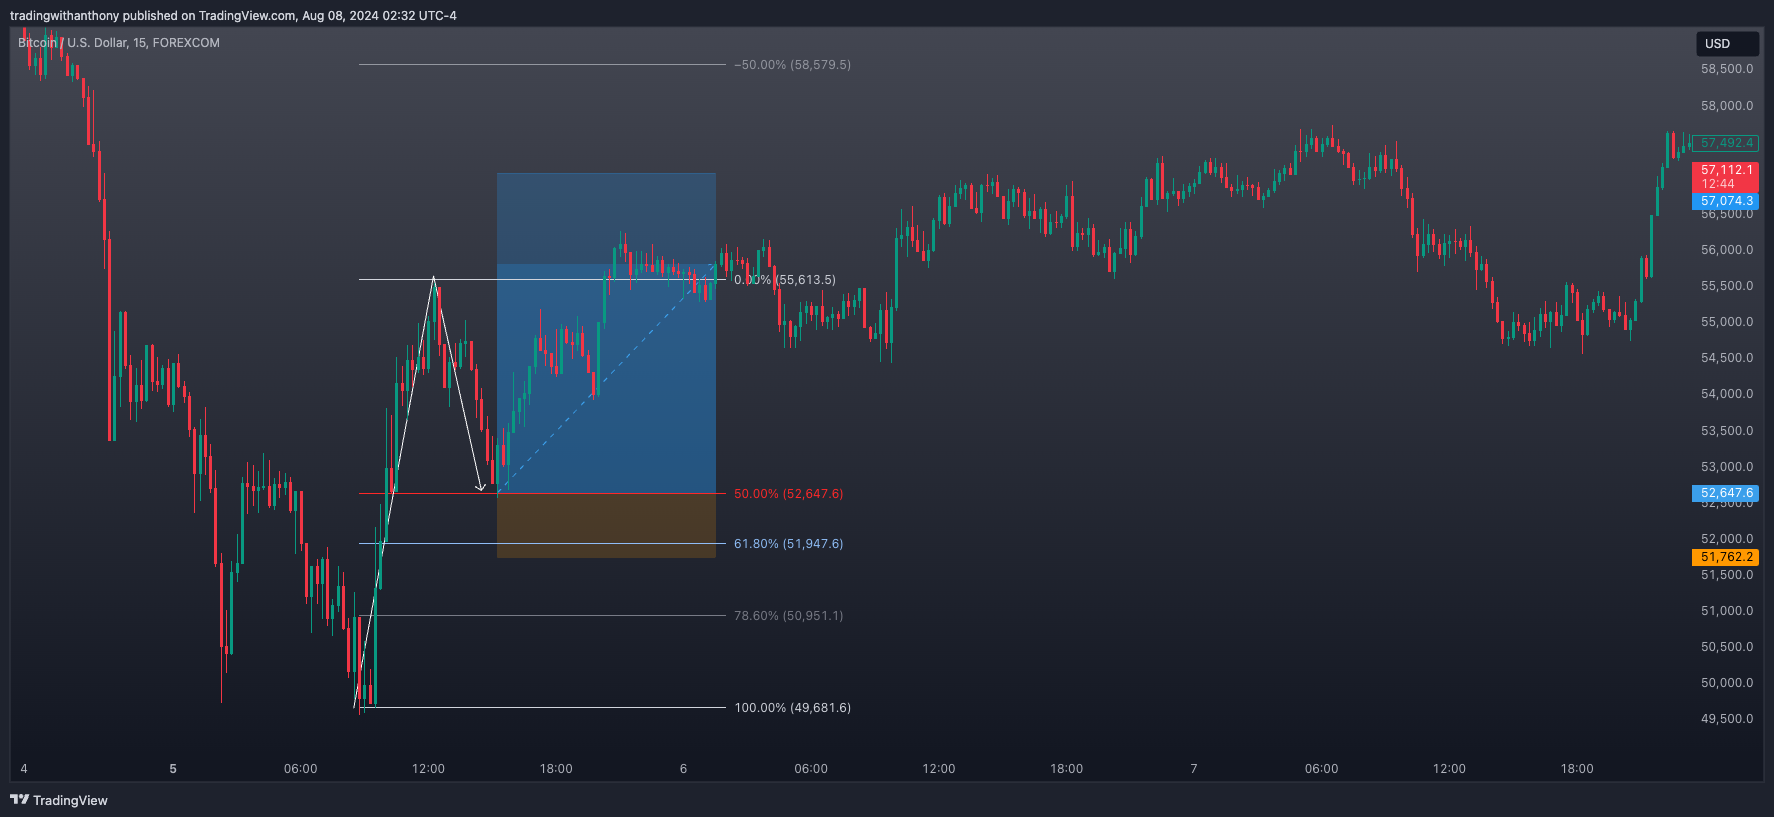The height and width of the screenshot is (817, 1774).
Task: Click the date label 7 on time axis
Action: click(x=1194, y=769)
